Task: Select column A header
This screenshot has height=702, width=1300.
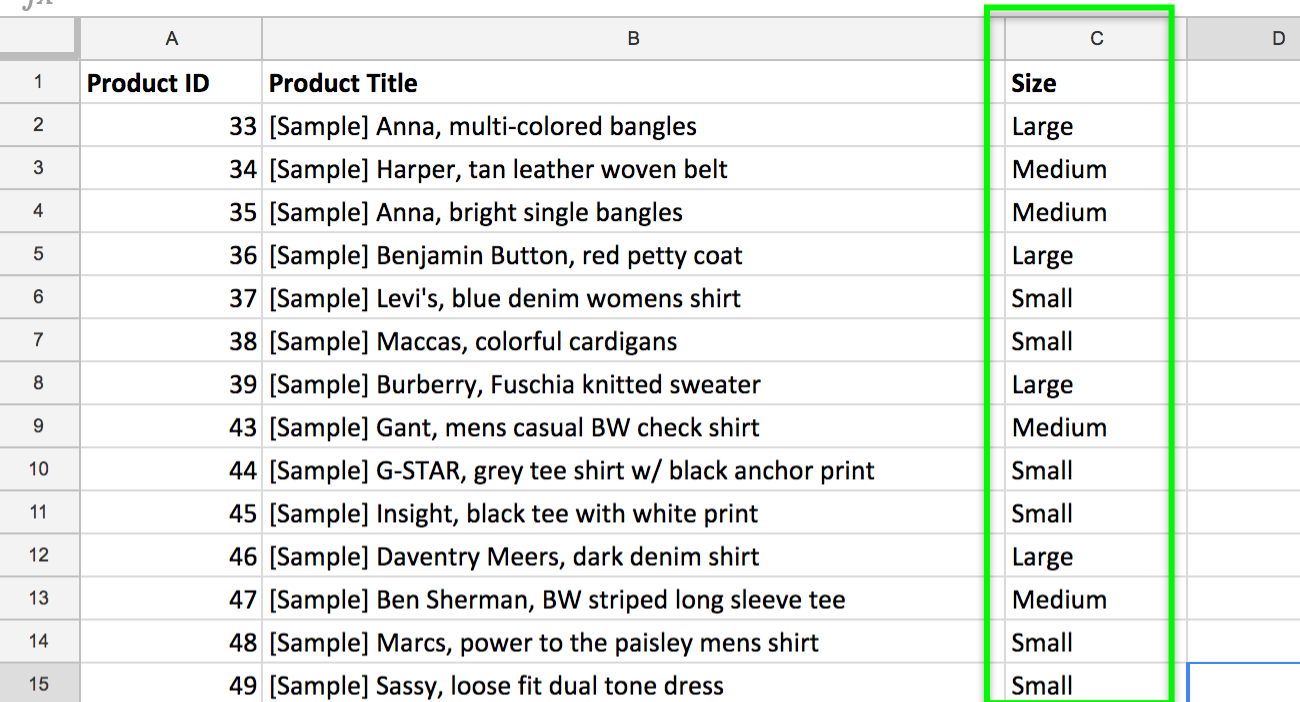Action: (171, 39)
